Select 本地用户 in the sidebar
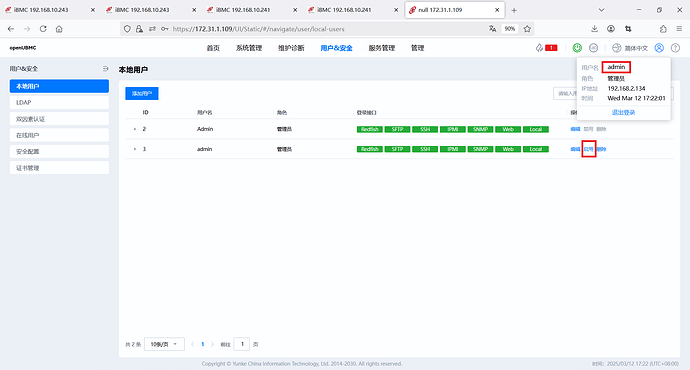Image resolution: width=690 pixels, height=370 pixels. pos(59,86)
